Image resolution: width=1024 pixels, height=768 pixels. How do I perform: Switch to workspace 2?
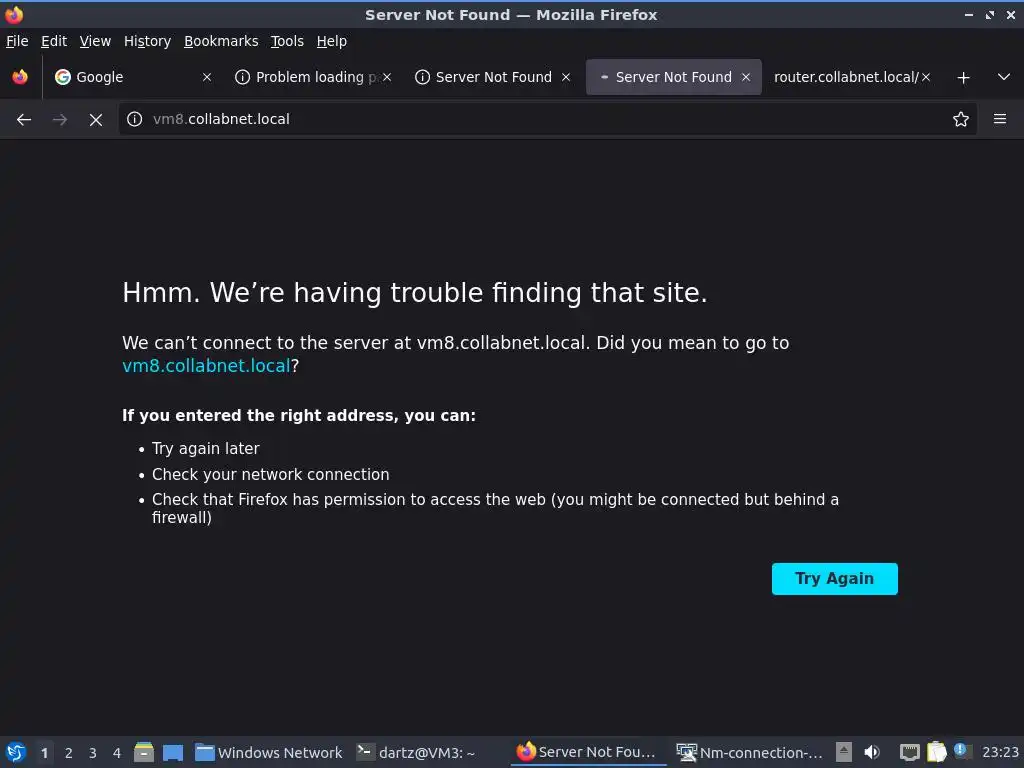[69, 753]
